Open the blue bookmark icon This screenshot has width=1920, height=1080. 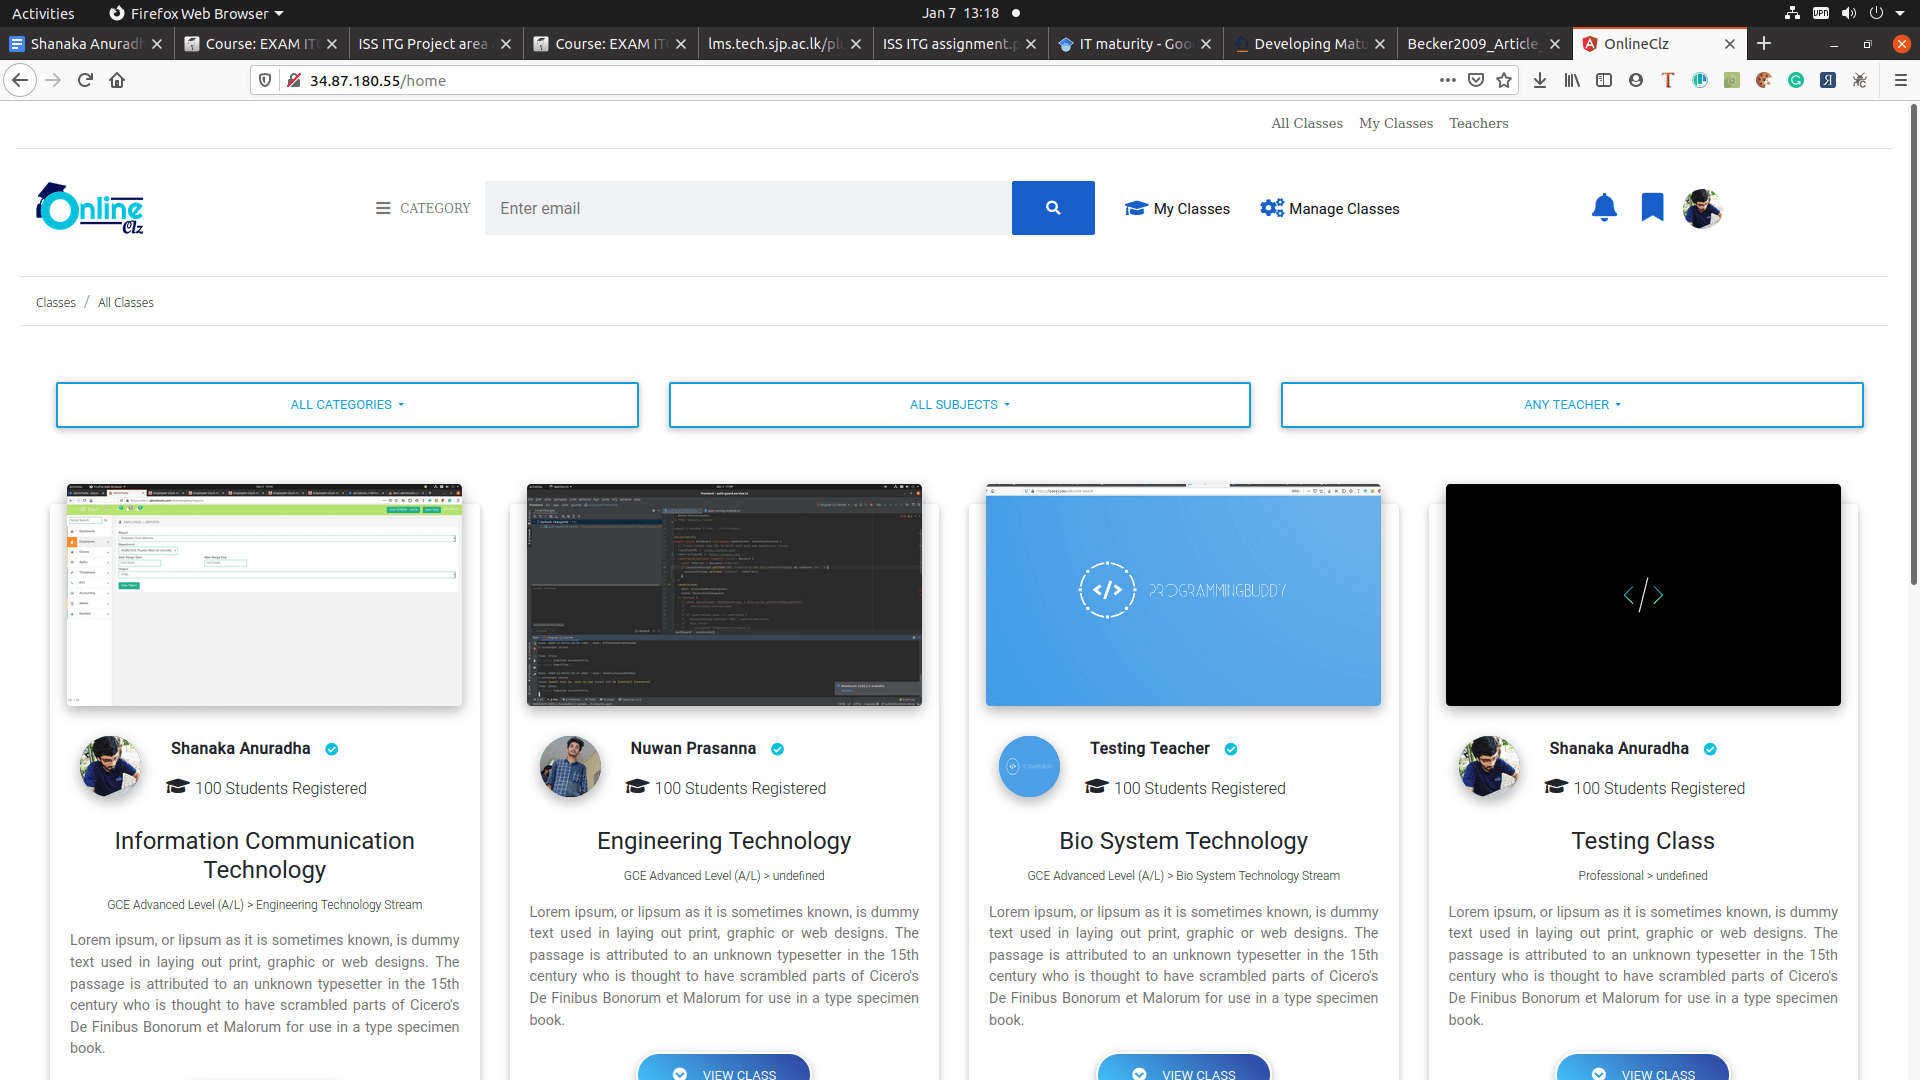pos(1652,207)
